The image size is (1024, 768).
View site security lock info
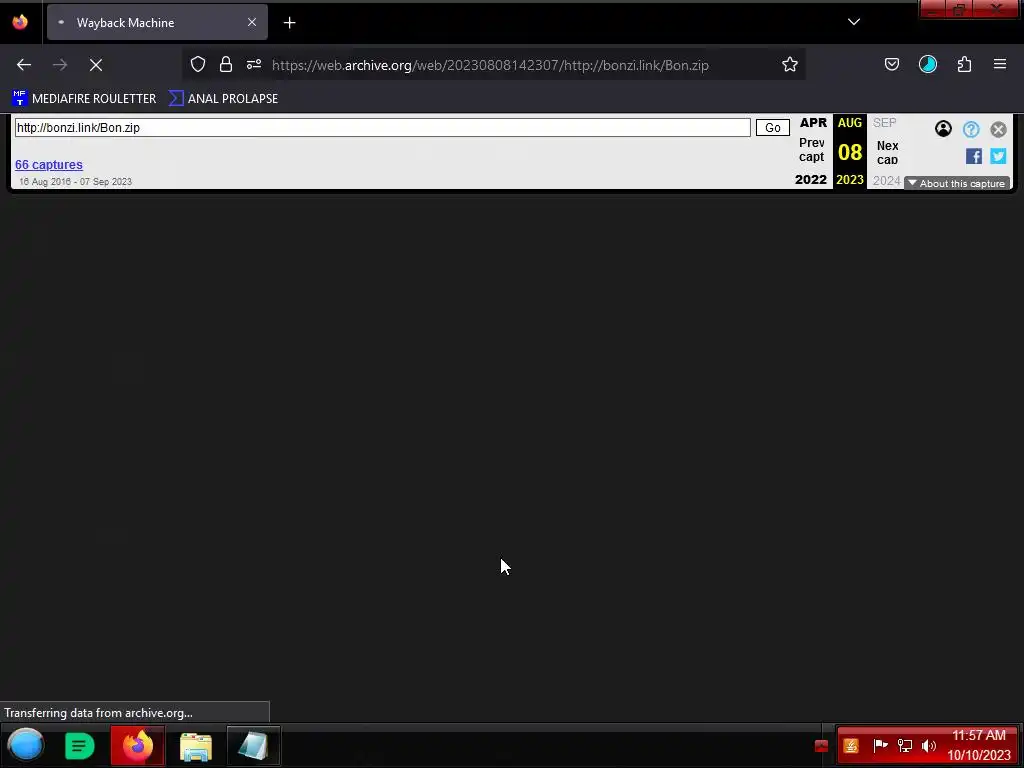(226, 64)
